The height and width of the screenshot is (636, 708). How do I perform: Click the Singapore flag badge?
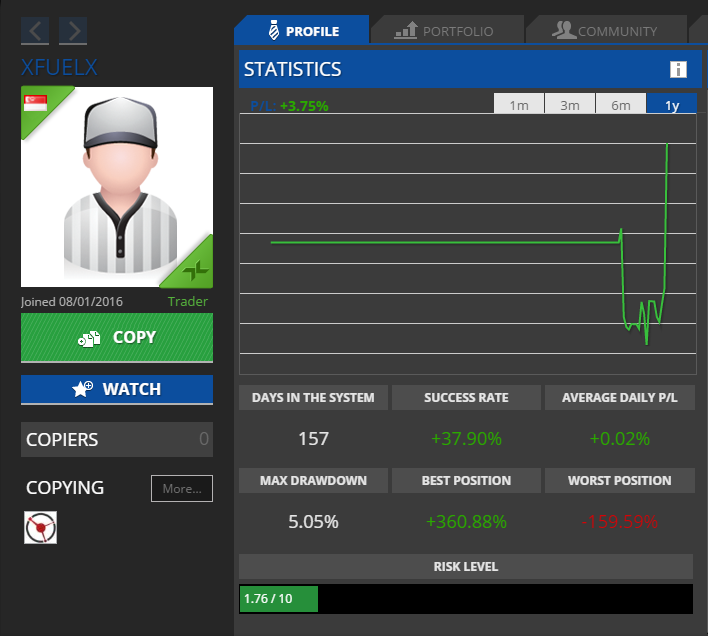(x=34, y=101)
